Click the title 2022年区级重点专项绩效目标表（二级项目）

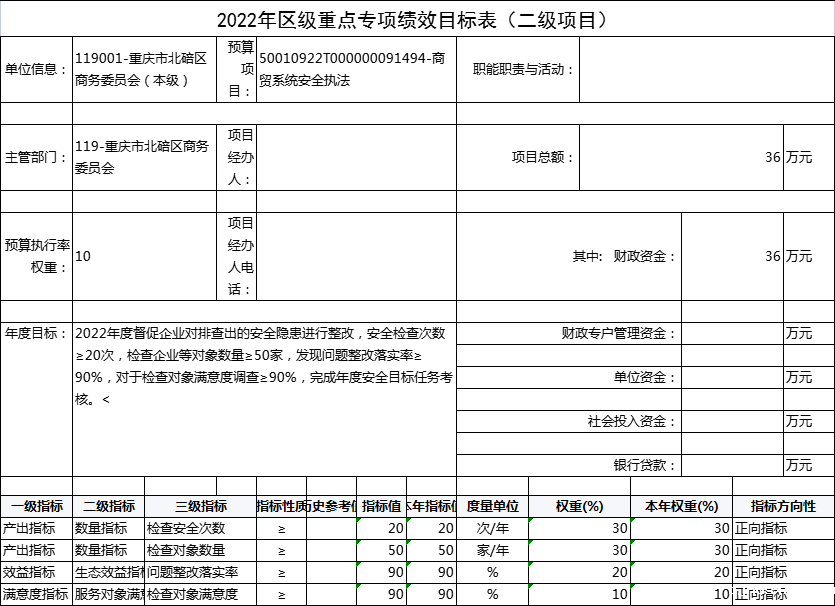[413, 20]
